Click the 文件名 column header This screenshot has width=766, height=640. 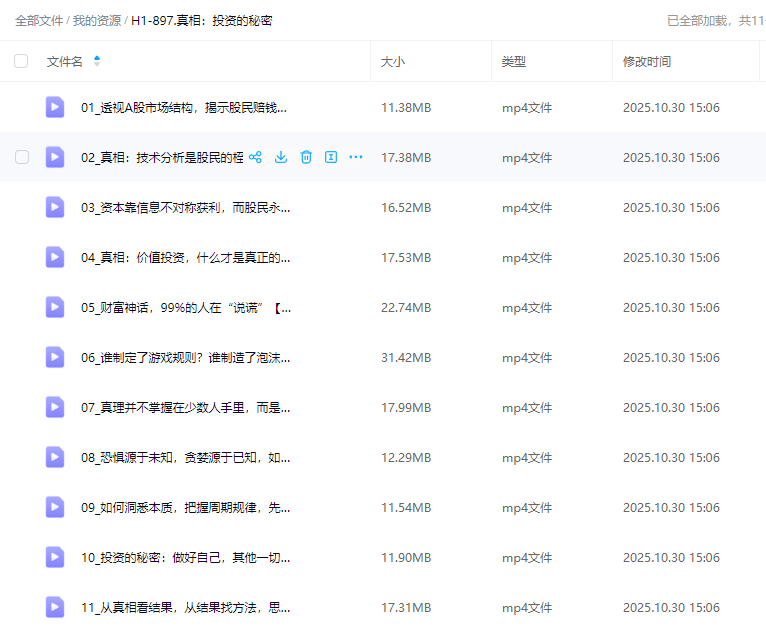pyautogui.click(x=64, y=62)
